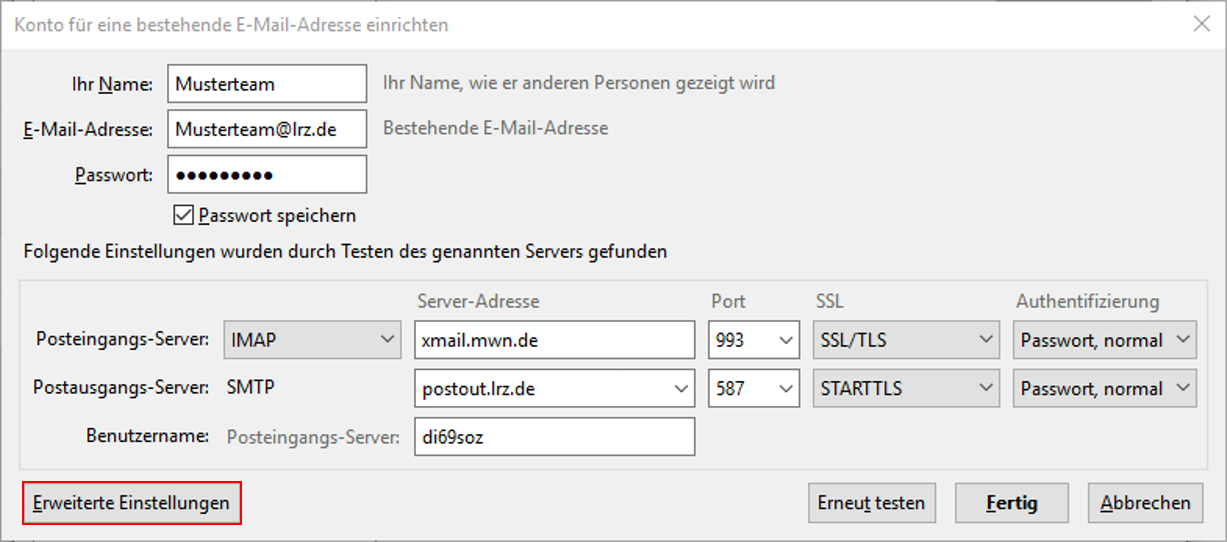Open incoming server Authentifizierung dropdown
The height and width of the screenshot is (542, 1227).
pos(1104,340)
